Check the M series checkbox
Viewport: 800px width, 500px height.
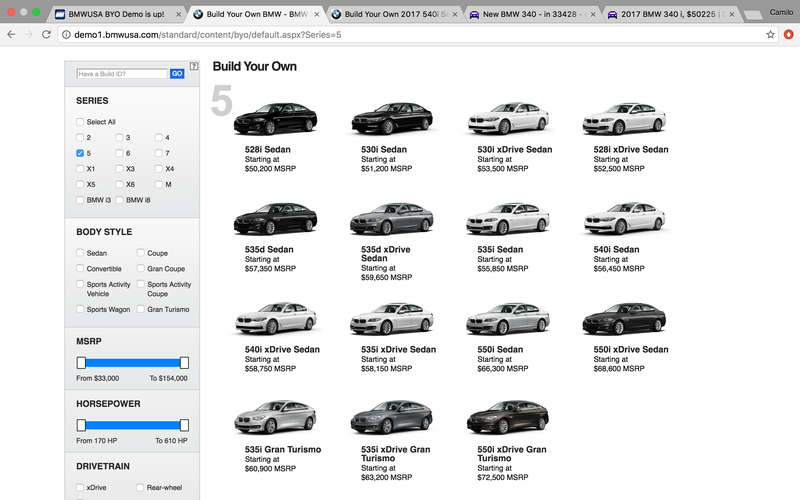(159, 184)
